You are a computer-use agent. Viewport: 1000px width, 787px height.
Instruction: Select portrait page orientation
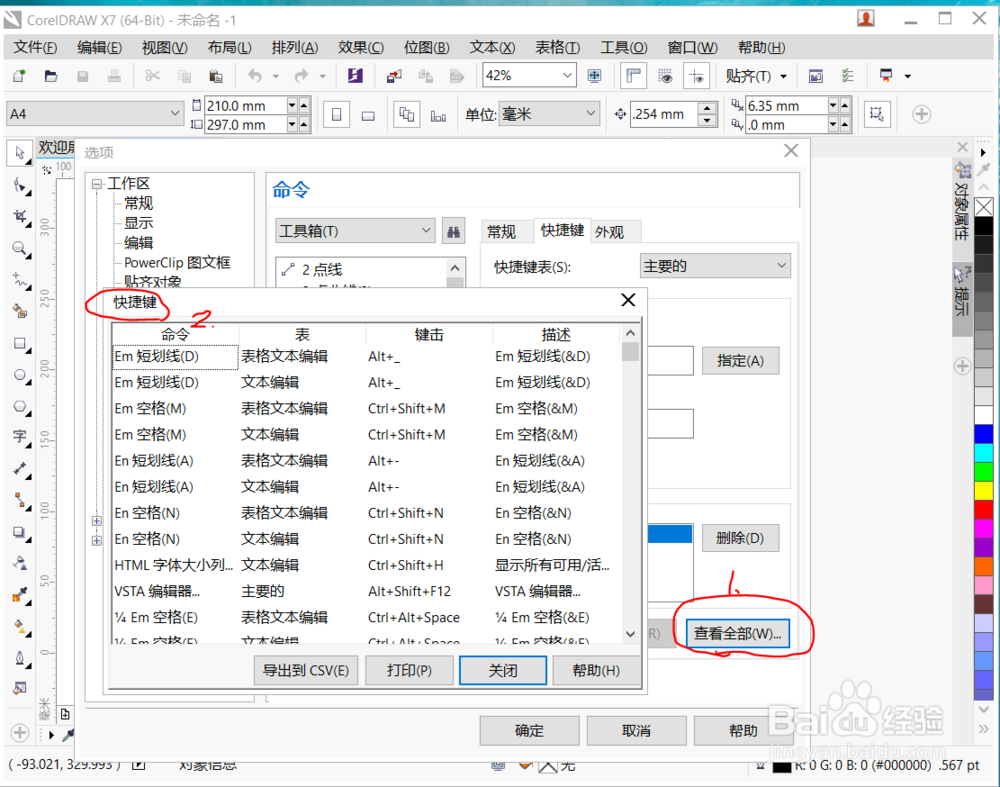337,115
